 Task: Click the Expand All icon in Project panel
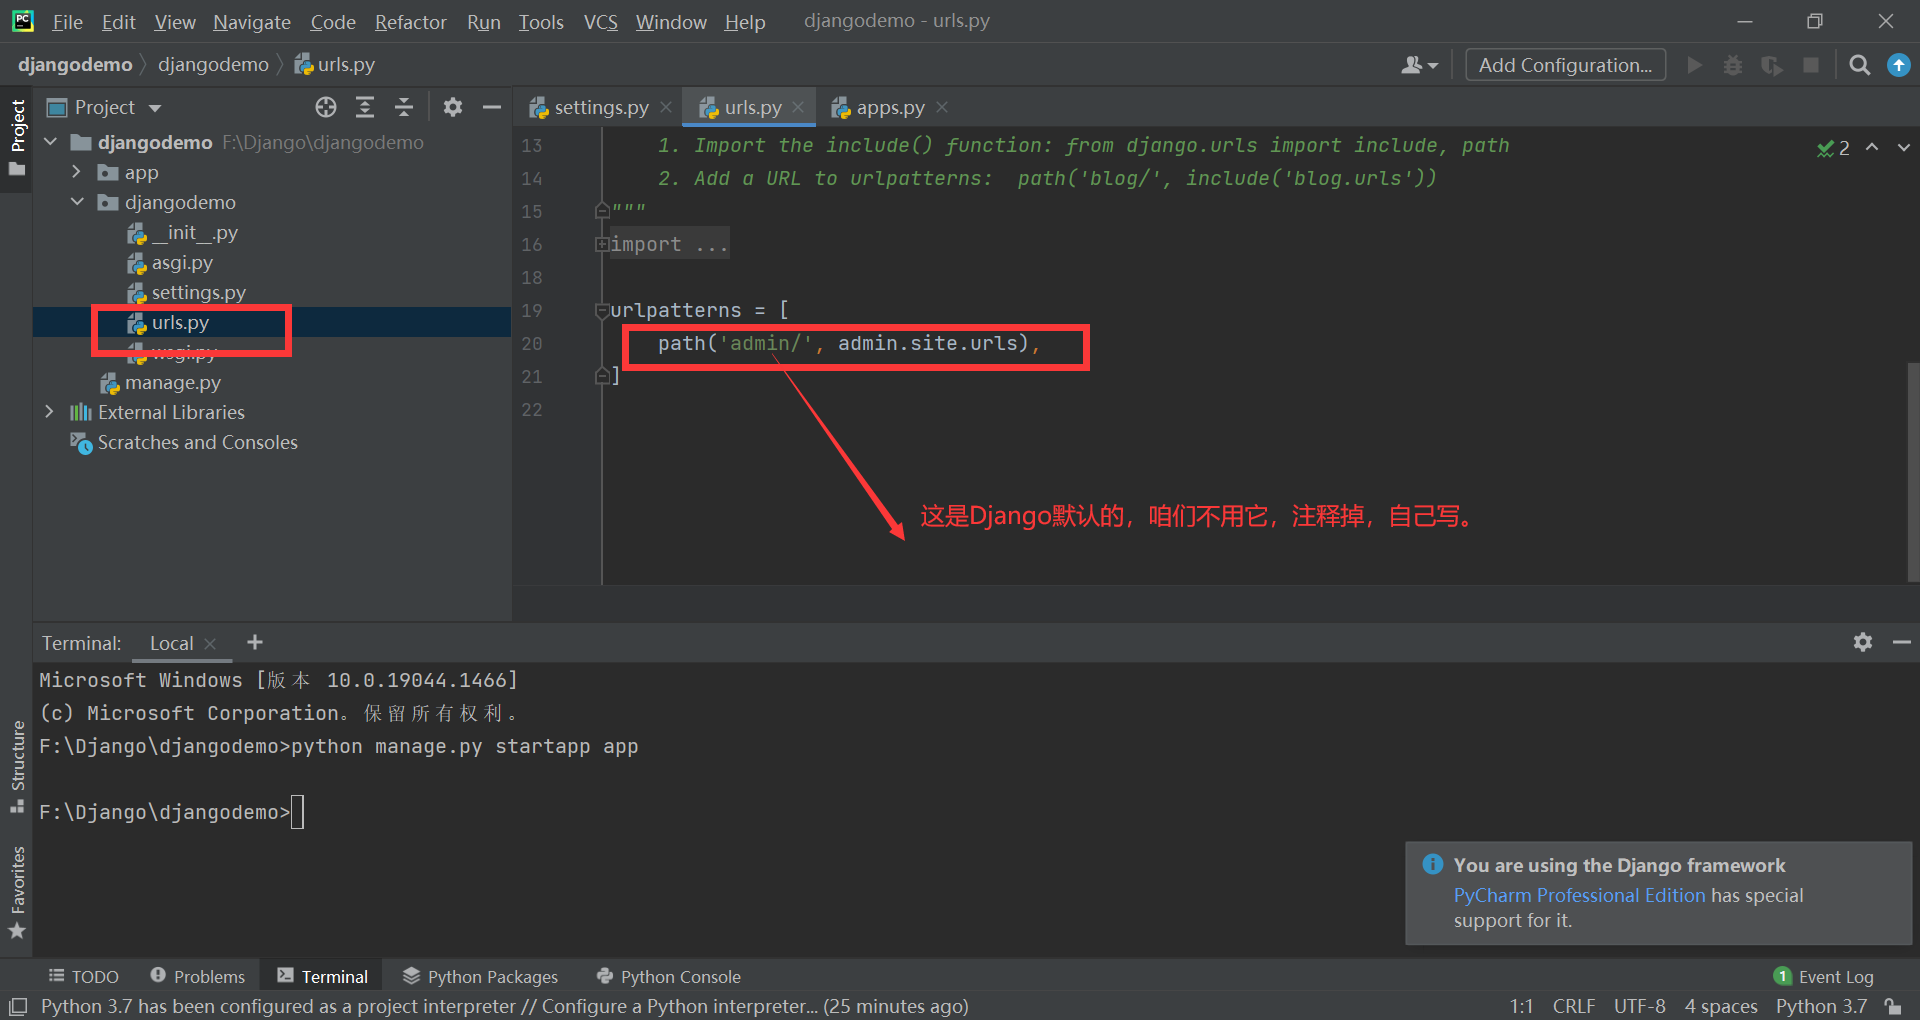tap(365, 107)
